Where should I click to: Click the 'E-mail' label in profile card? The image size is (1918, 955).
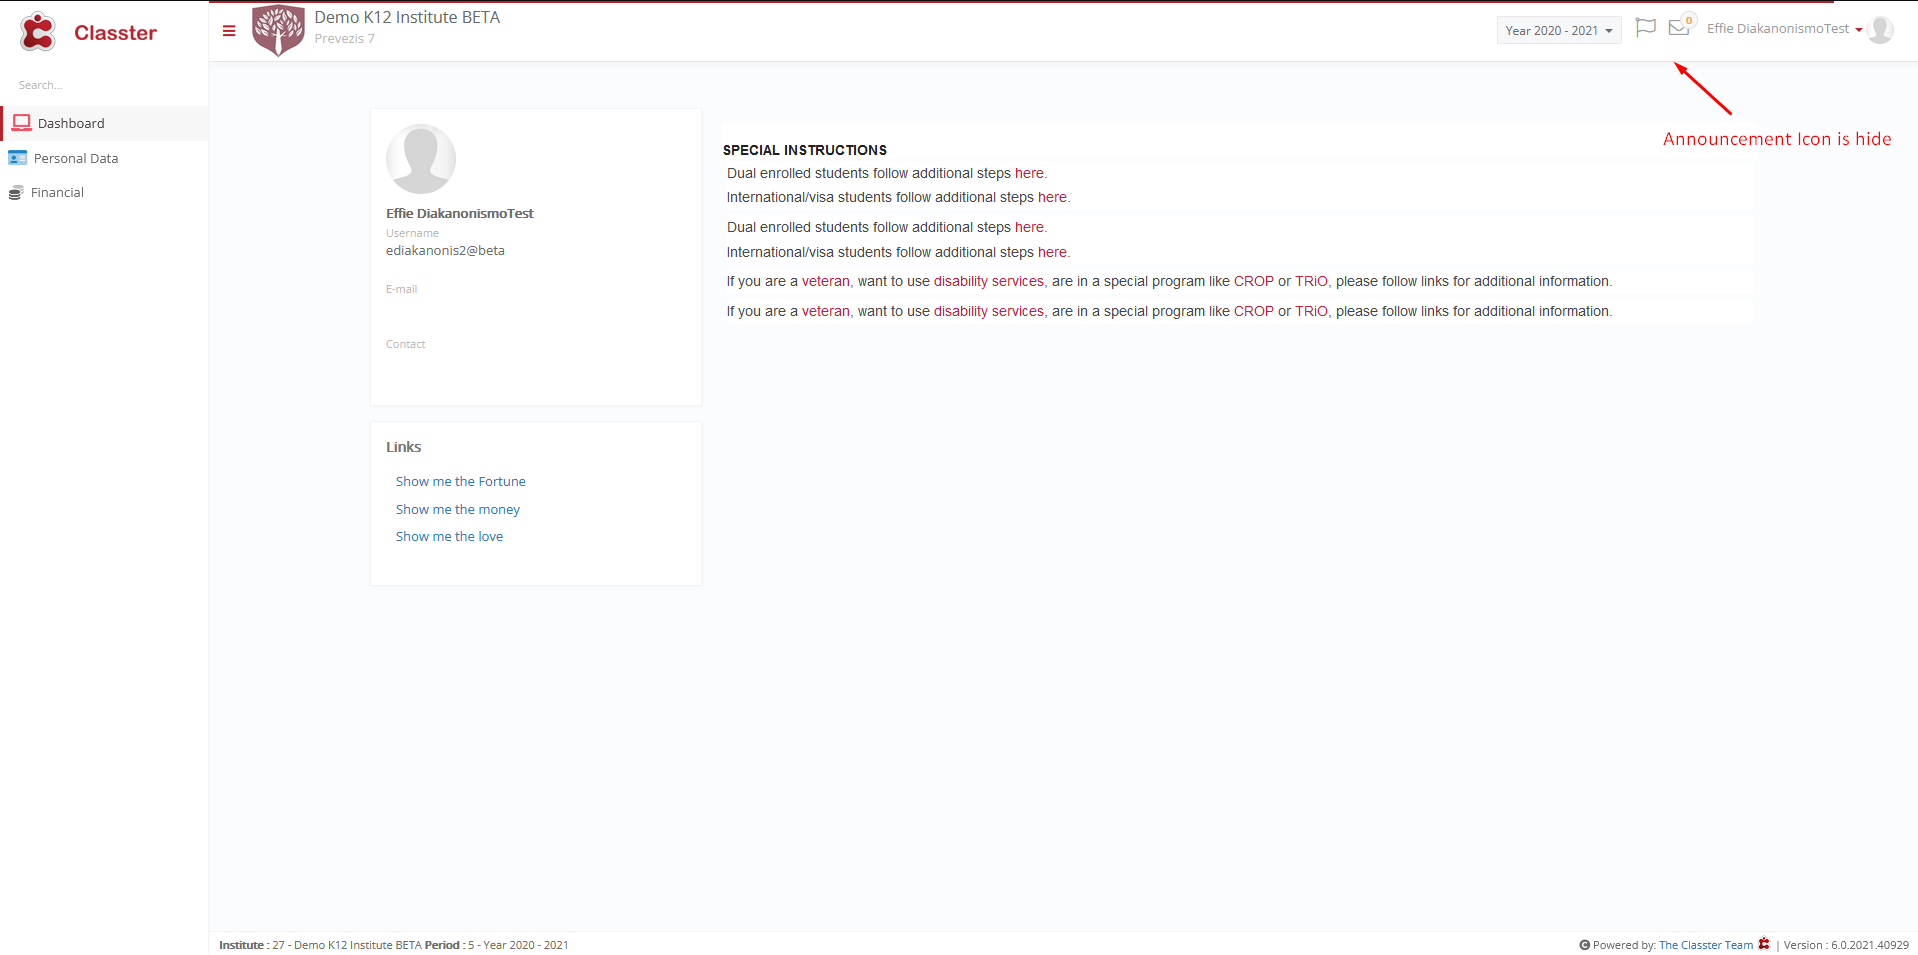point(401,289)
